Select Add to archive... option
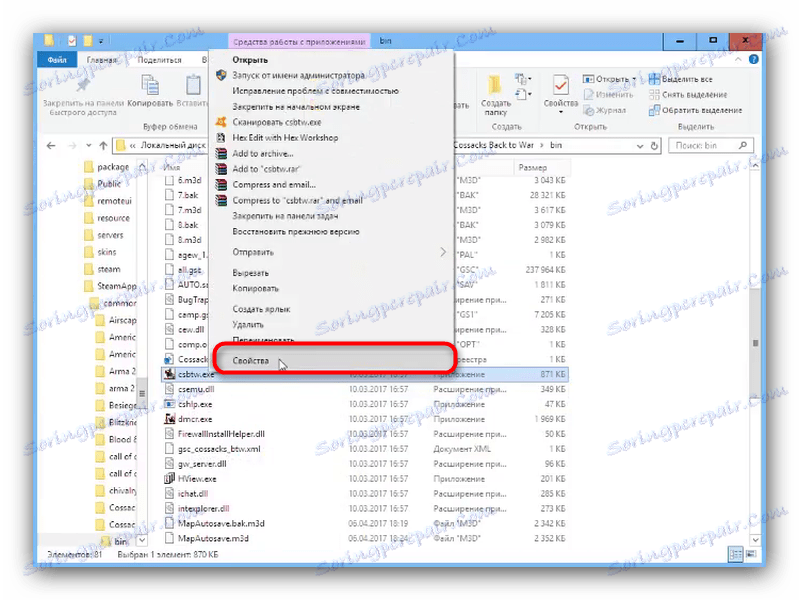The image size is (799, 600). tap(263, 153)
